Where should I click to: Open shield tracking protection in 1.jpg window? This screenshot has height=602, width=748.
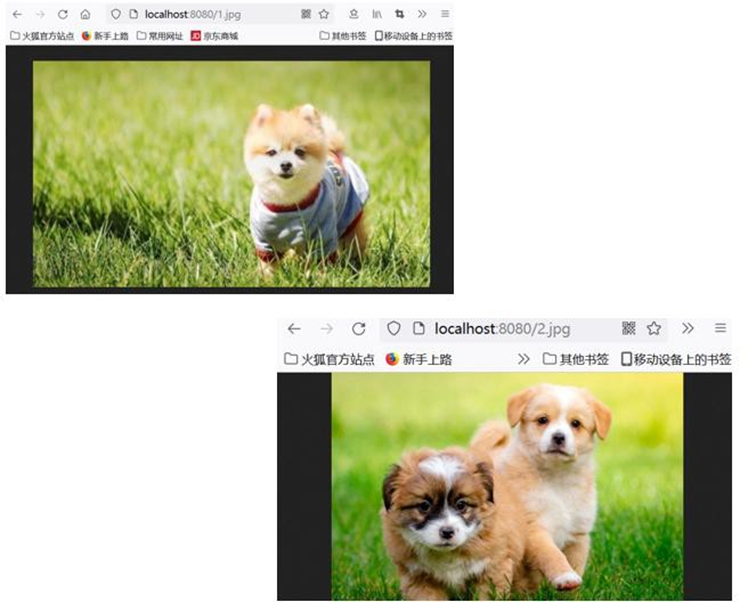coord(115,14)
